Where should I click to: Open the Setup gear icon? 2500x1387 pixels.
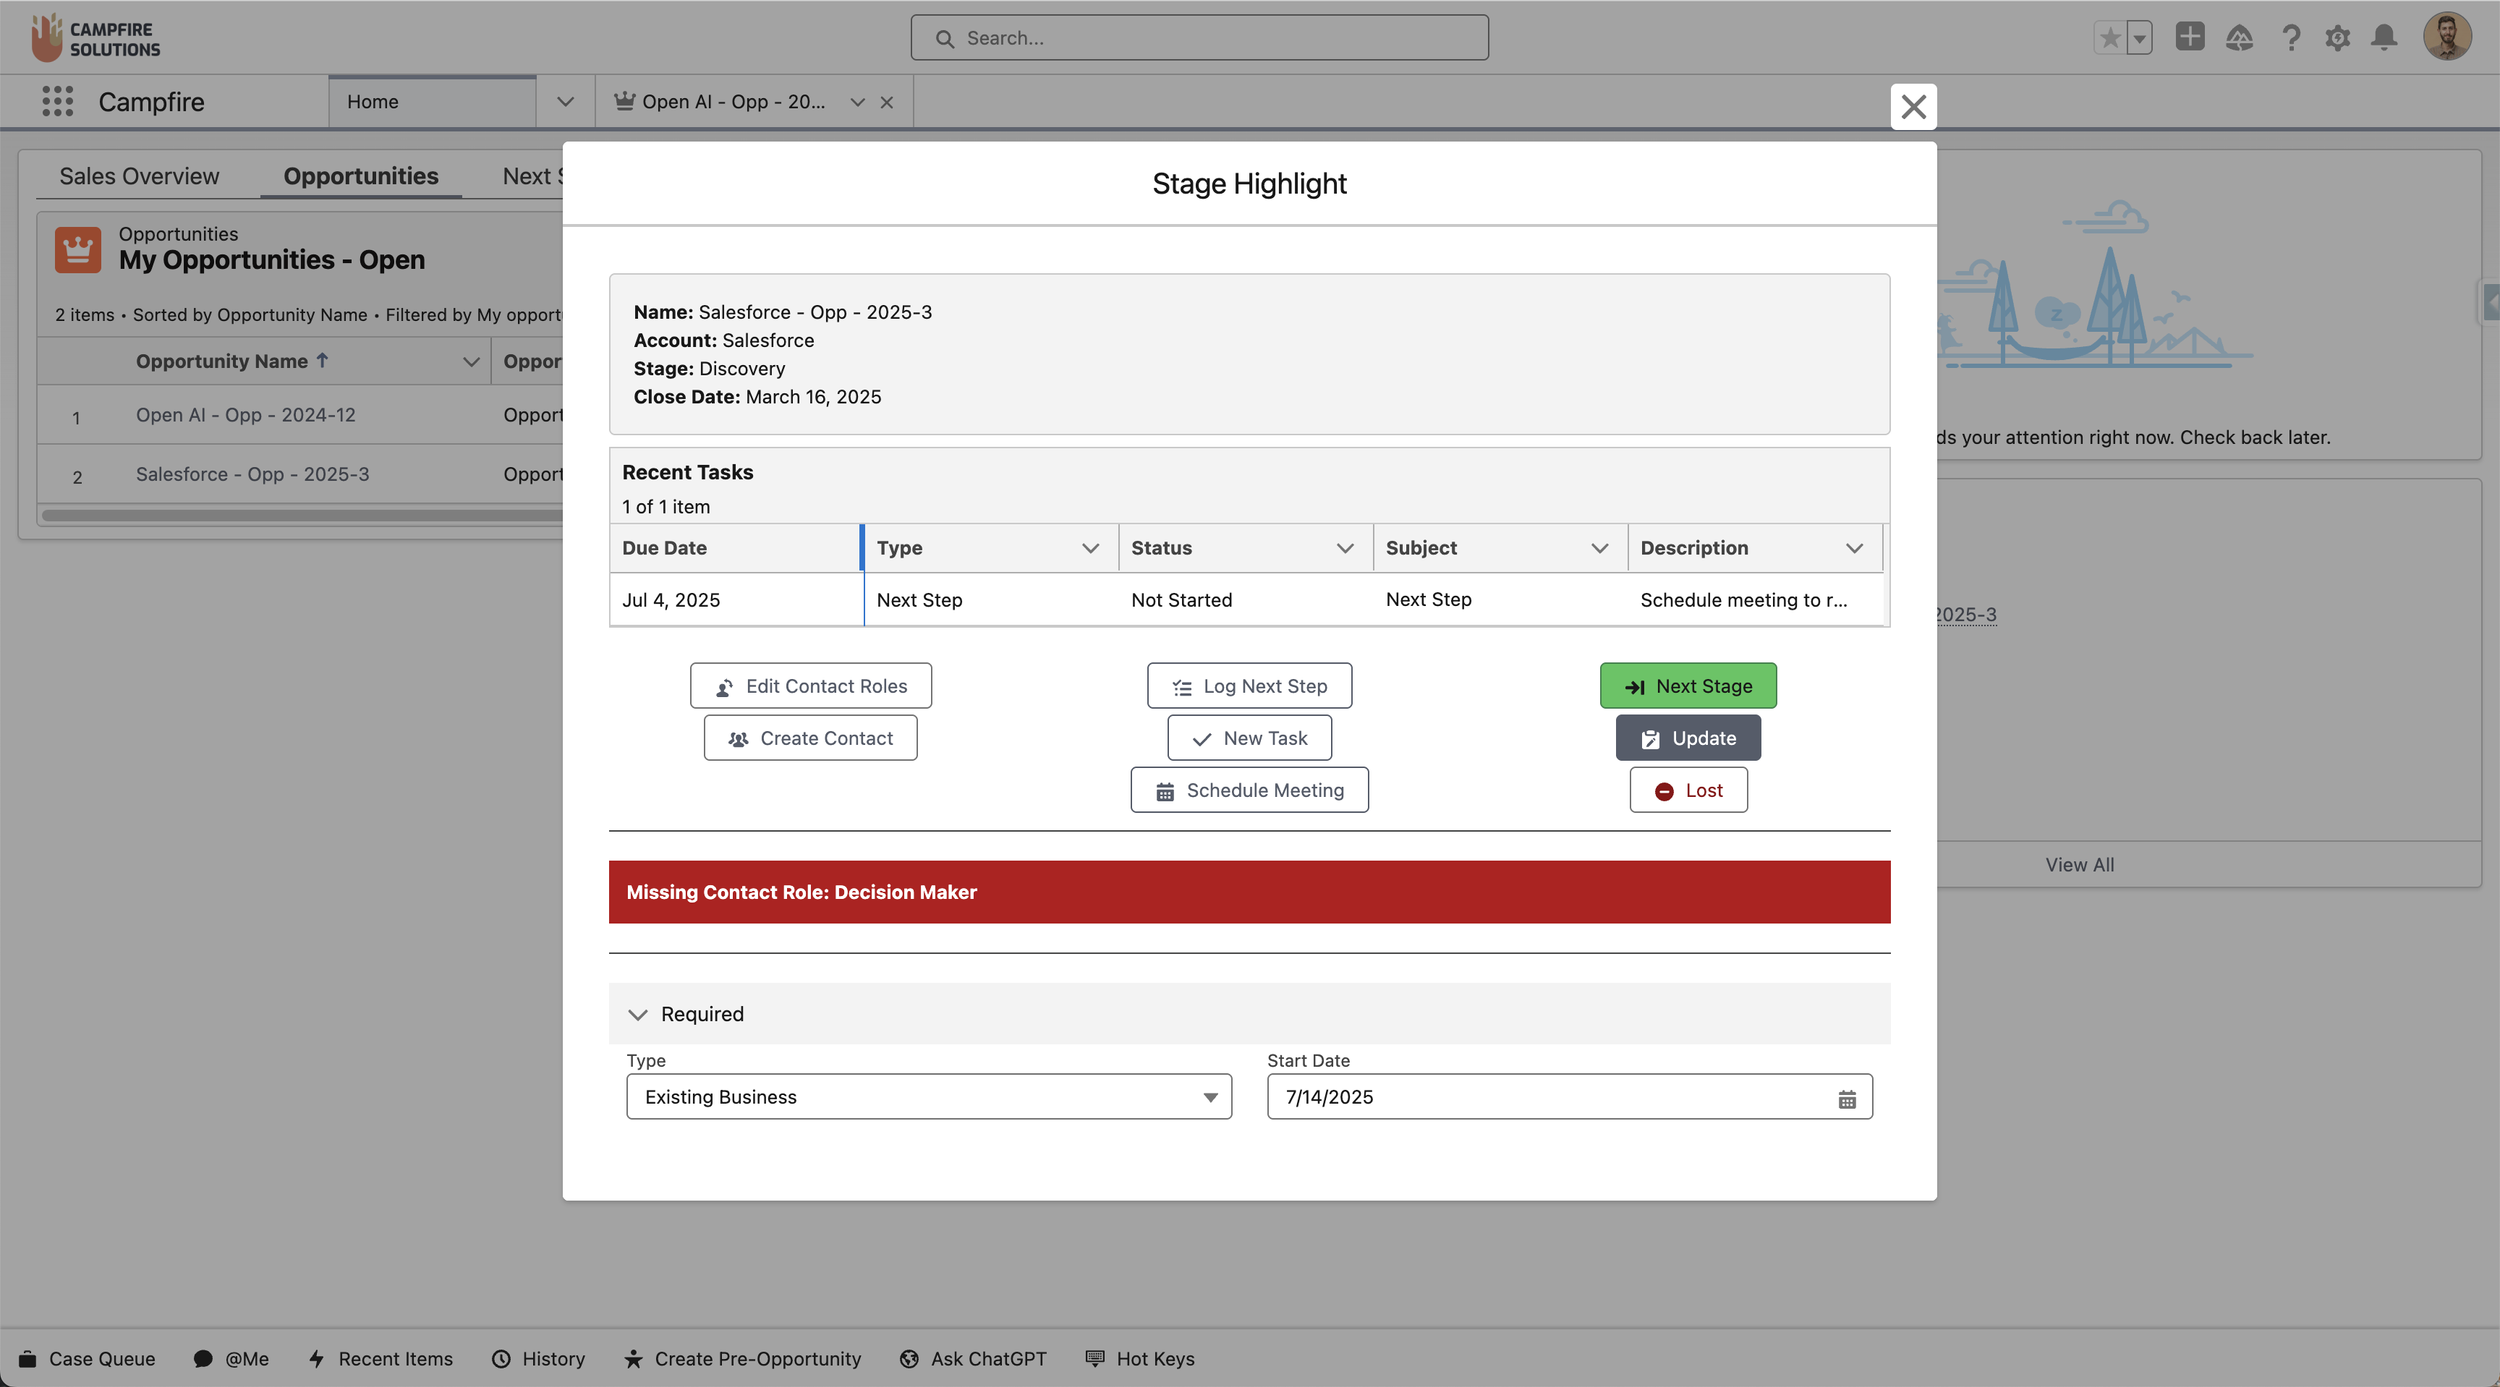(2337, 38)
